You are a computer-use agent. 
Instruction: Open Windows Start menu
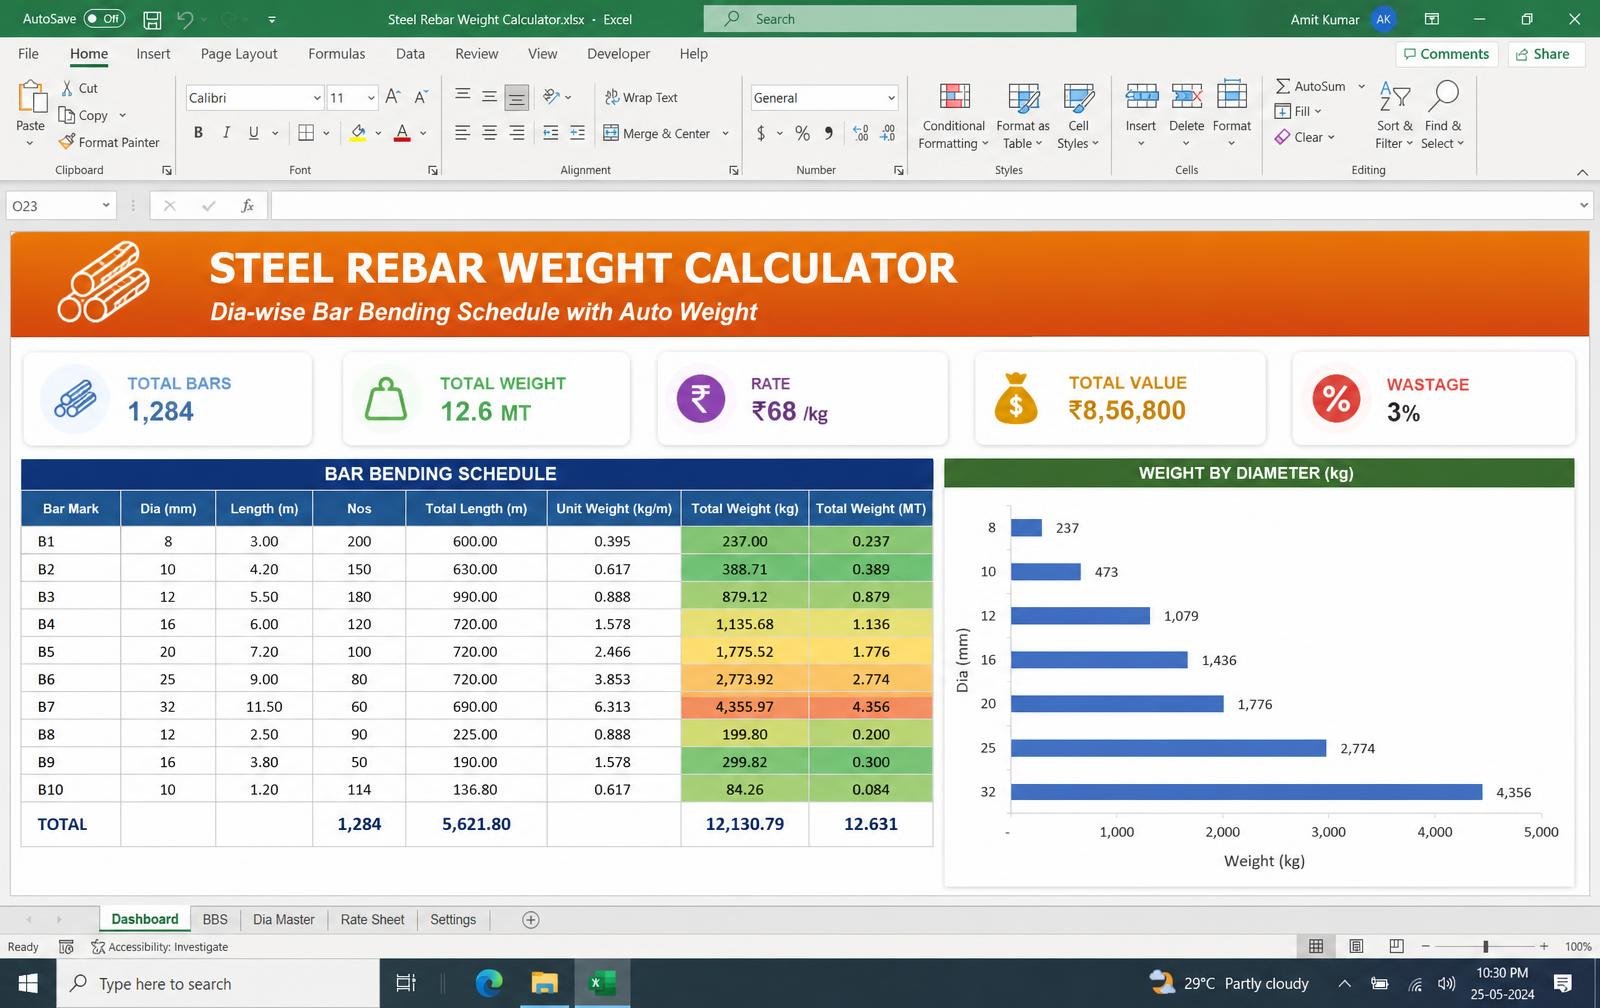[x=28, y=984]
